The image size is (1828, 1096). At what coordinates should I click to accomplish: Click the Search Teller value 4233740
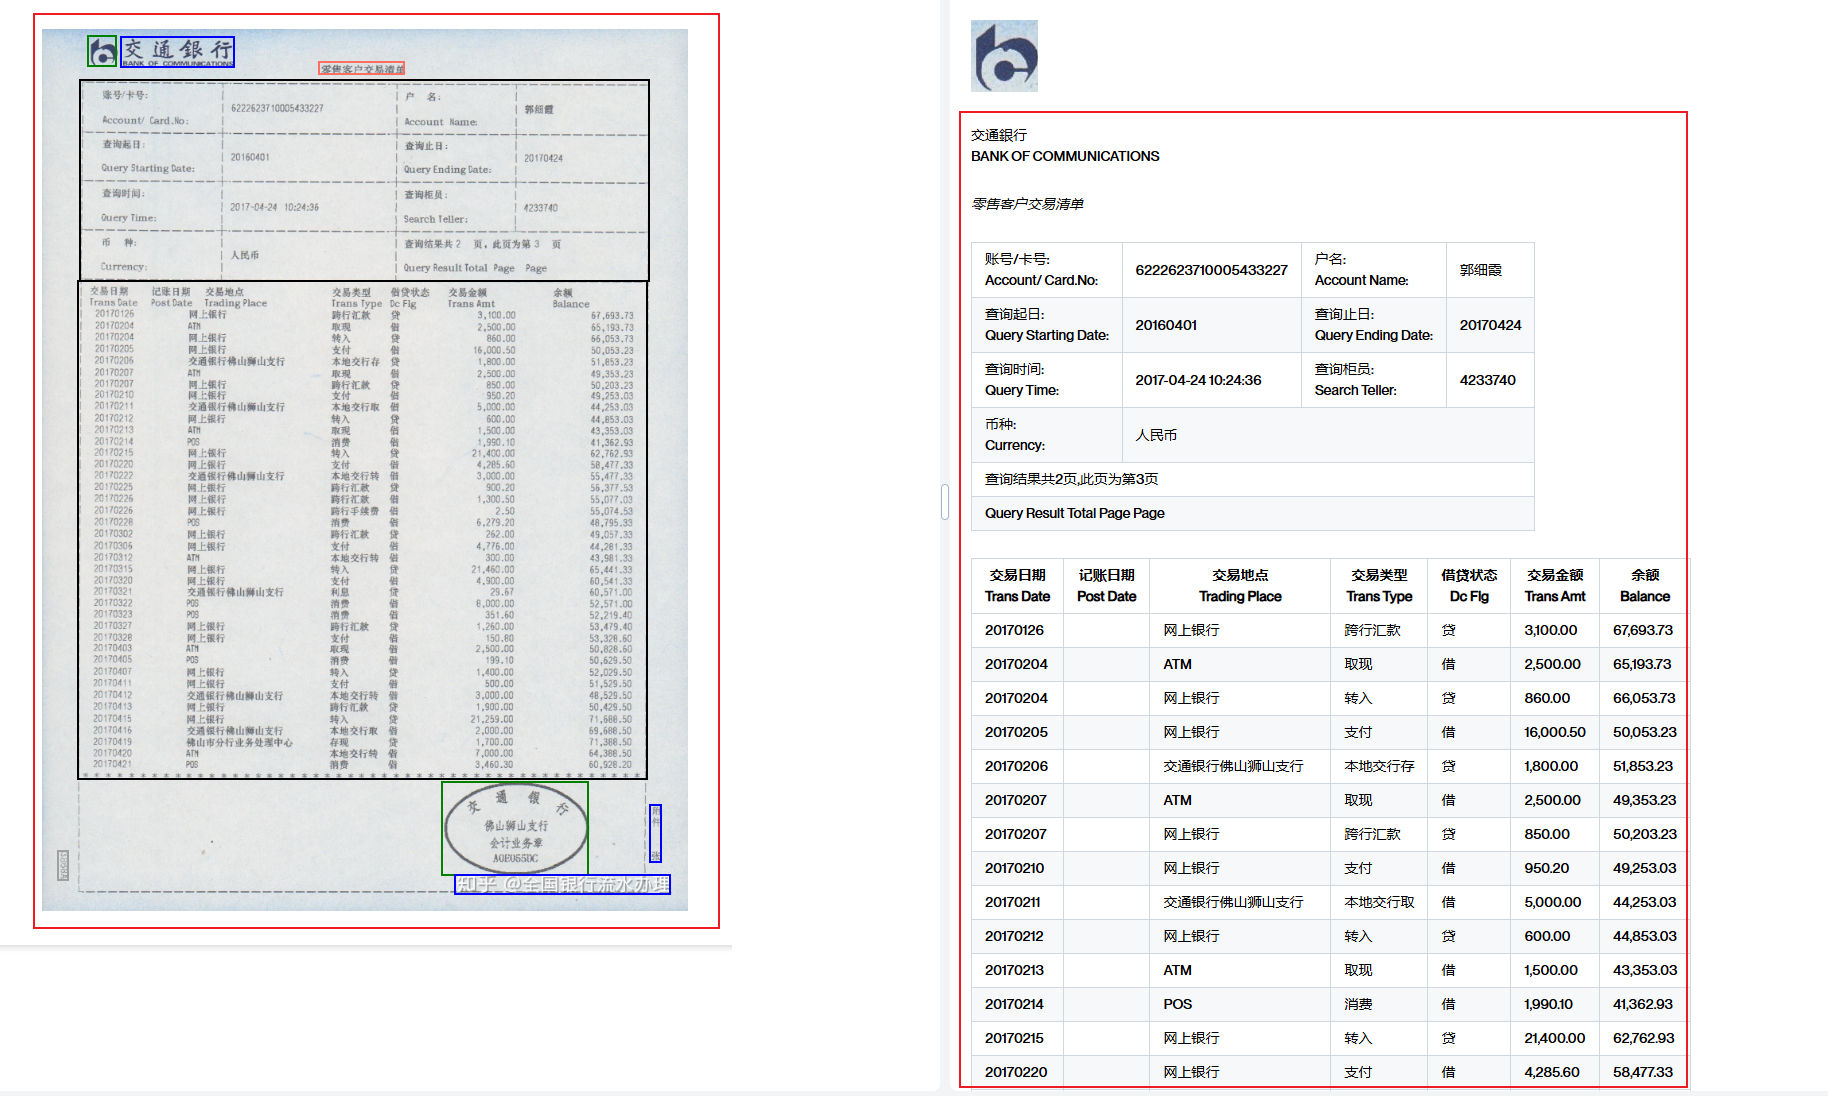click(x=1487, y=380)
